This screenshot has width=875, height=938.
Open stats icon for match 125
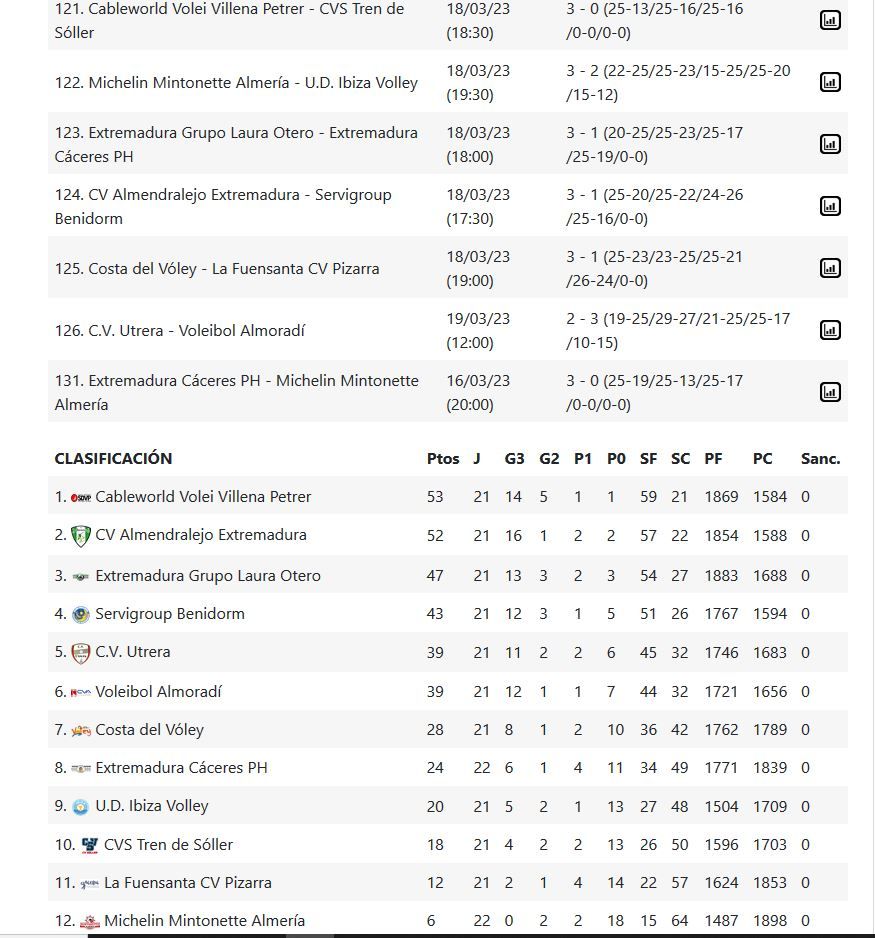(830, 268)
